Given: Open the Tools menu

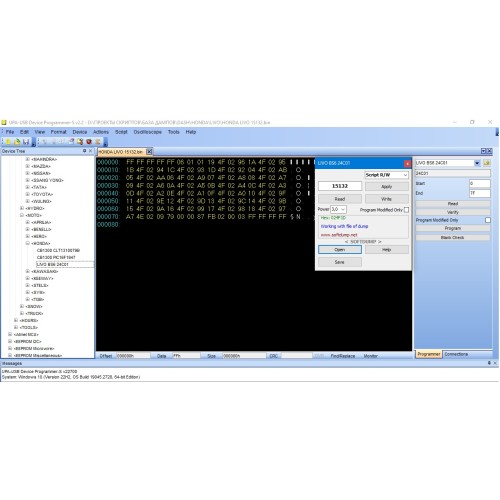Looking at the screenshot, I should pos(174,132).
